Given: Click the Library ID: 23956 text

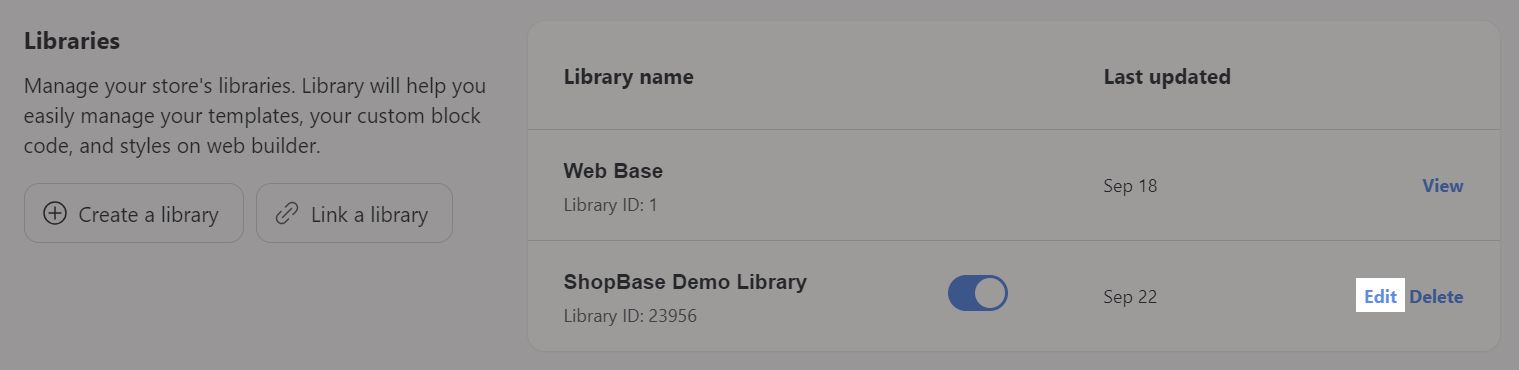Looking at the screenshot, I should tap(630, 316).
